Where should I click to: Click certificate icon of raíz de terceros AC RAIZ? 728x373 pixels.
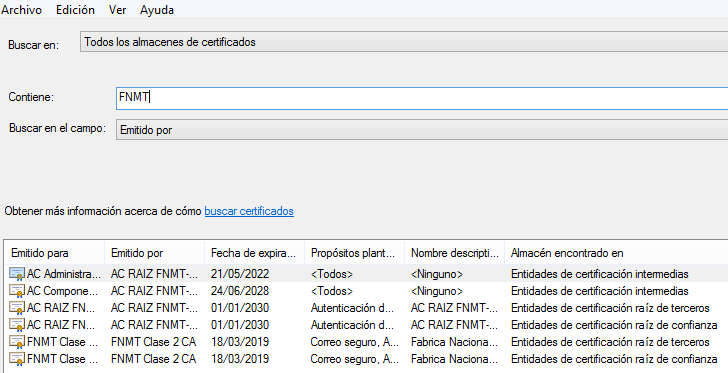point(17,308)
